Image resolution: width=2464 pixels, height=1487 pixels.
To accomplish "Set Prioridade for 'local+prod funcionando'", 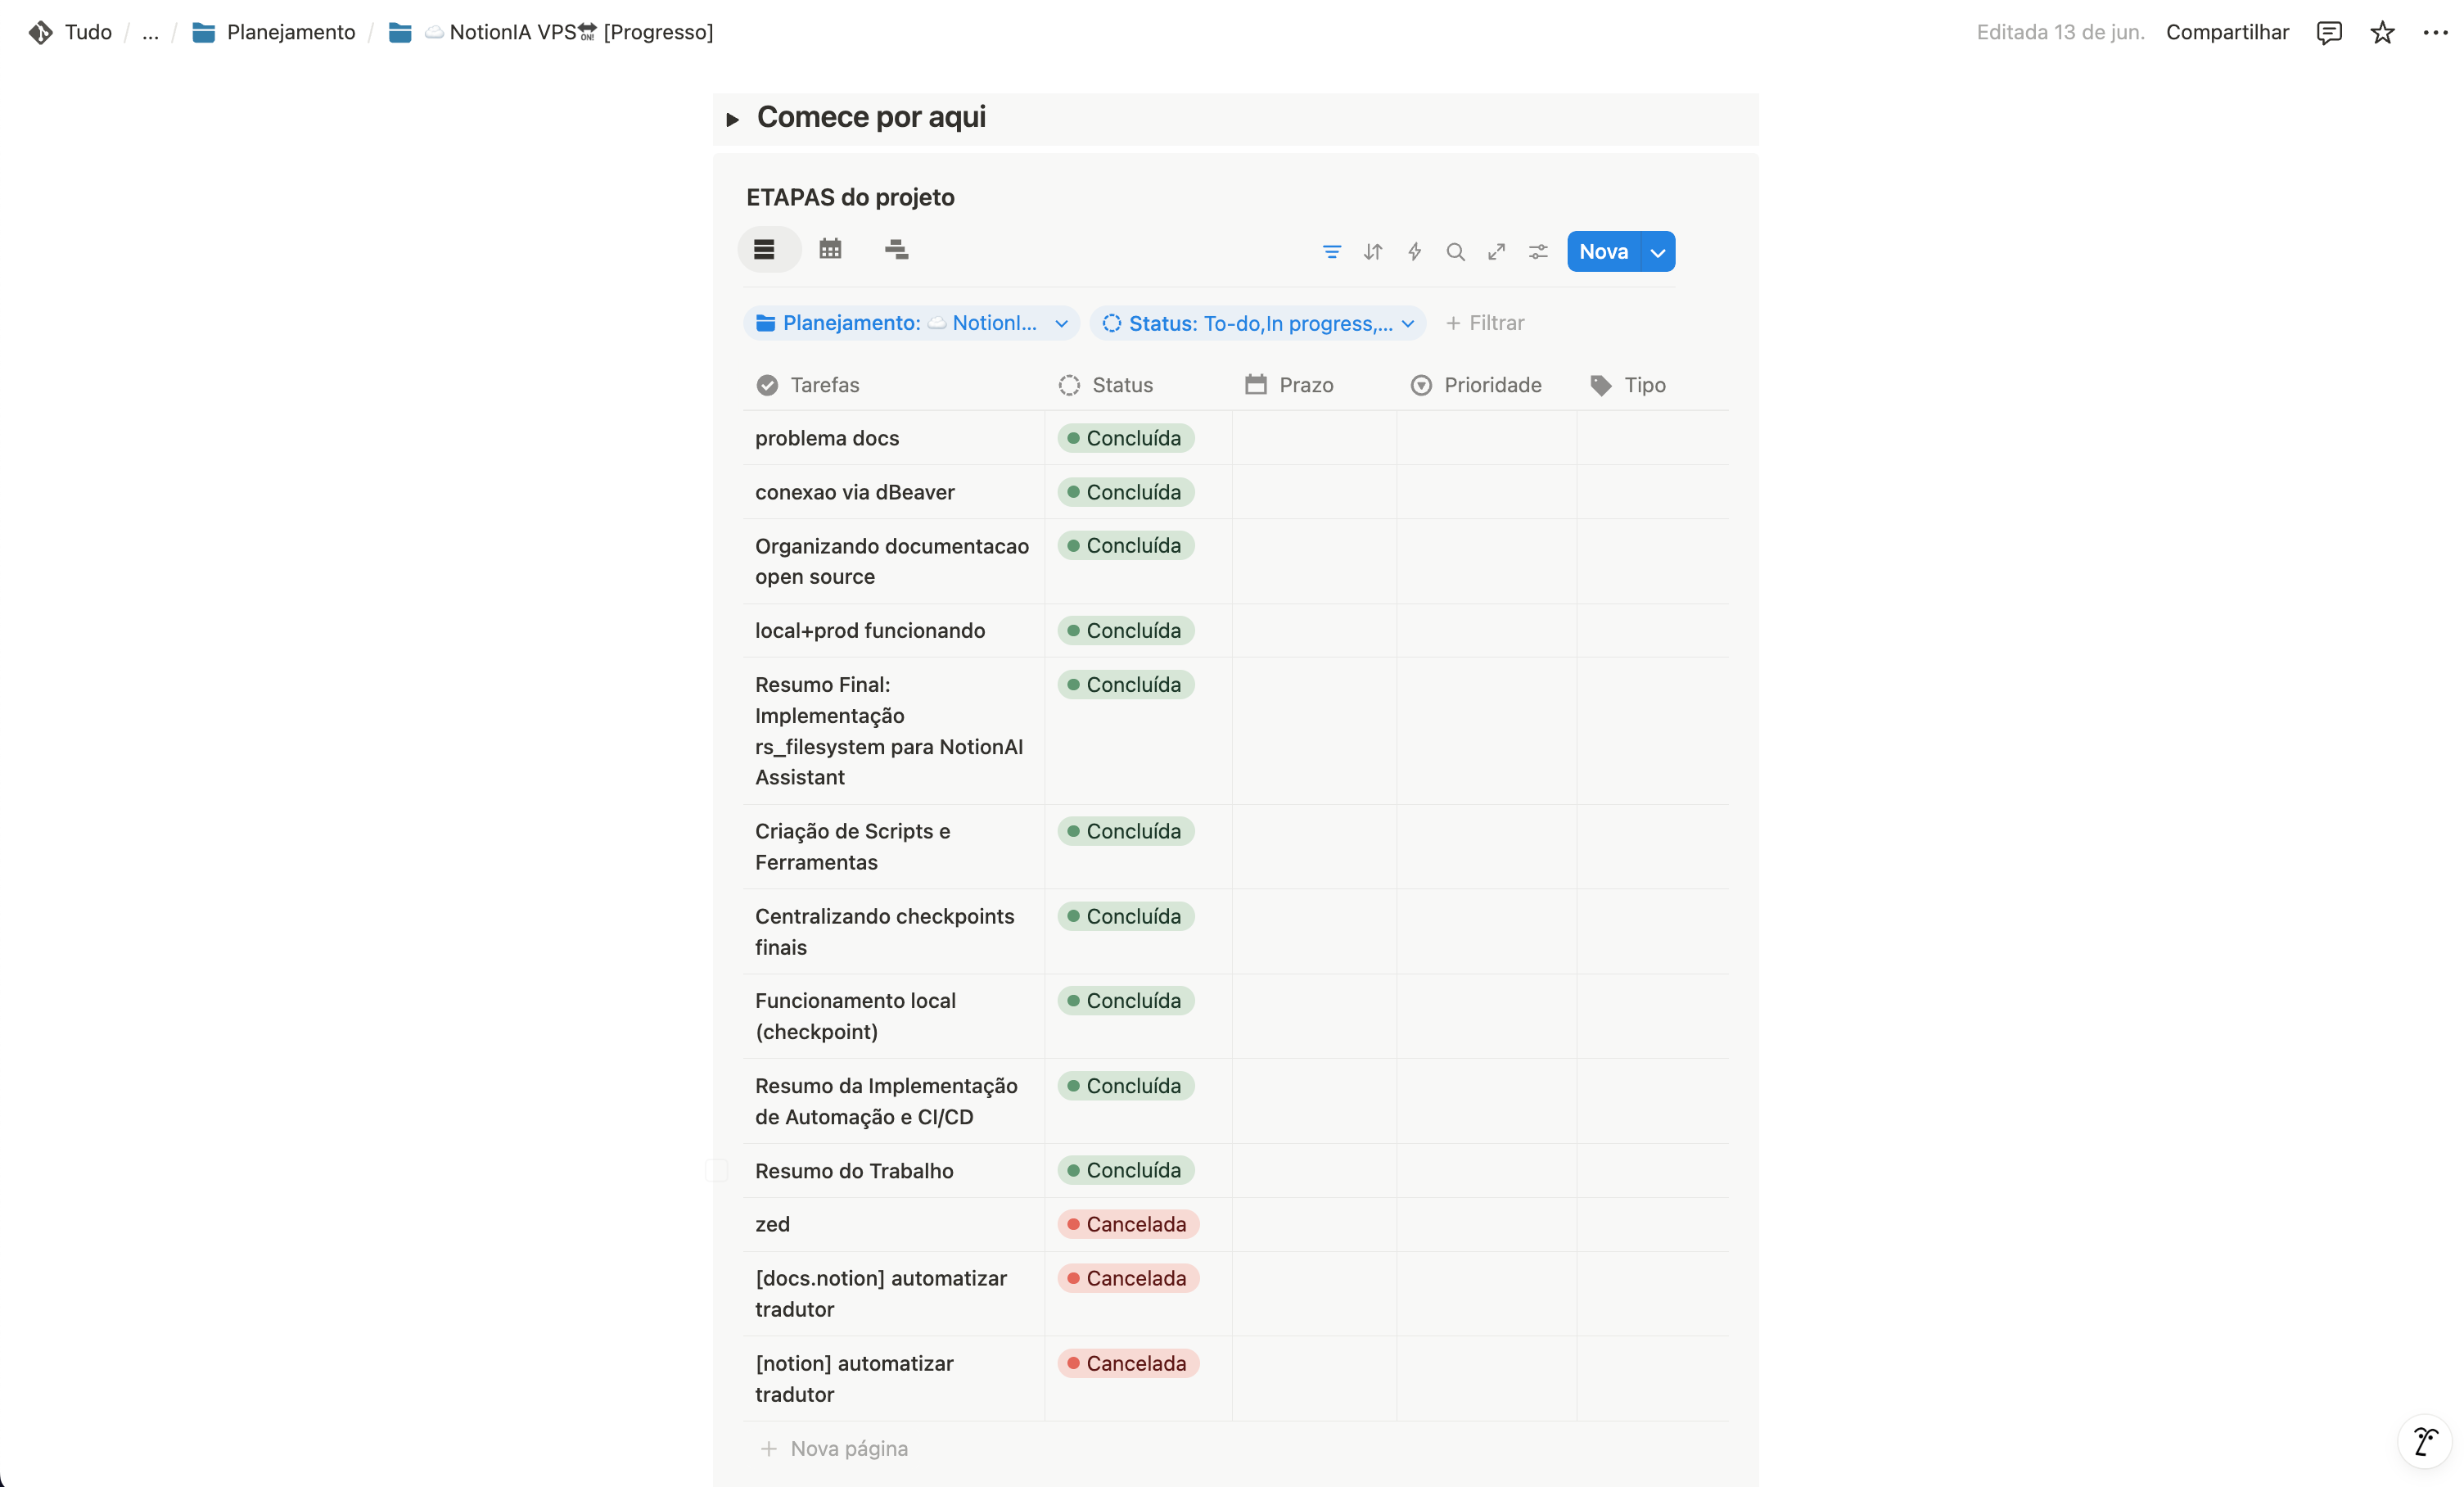I will click(x=1486, y=630).
